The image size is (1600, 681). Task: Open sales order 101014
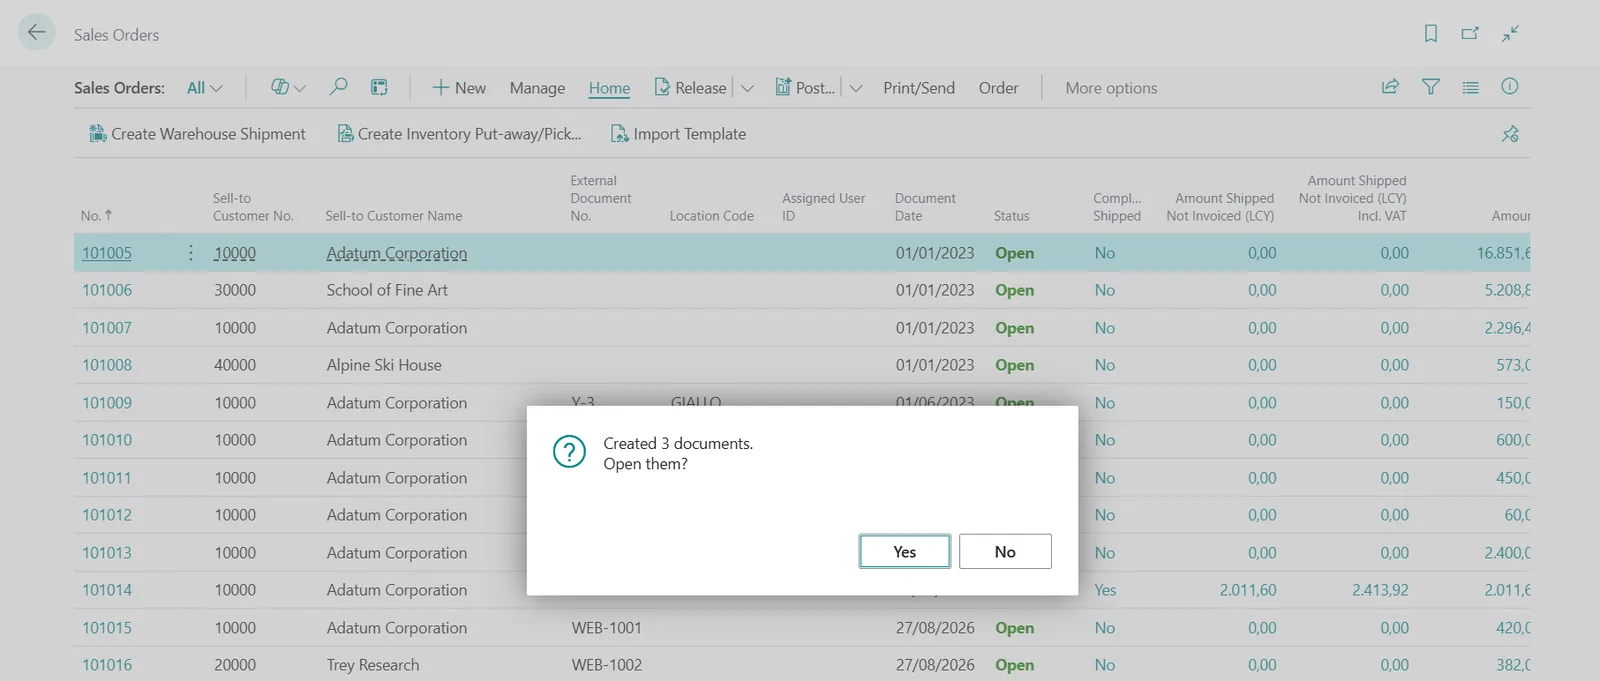click(107, 590)
